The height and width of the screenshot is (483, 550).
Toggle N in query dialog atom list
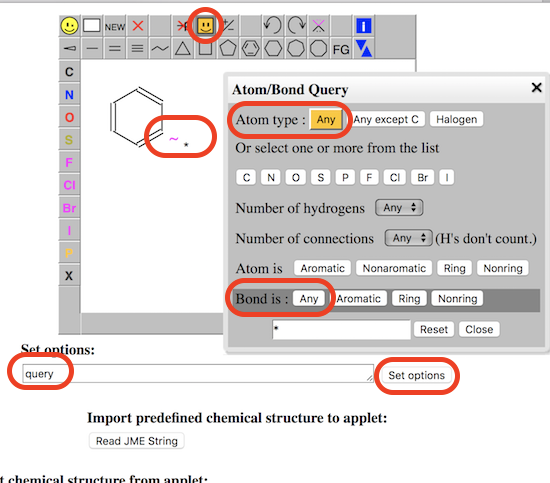[271, 177]
